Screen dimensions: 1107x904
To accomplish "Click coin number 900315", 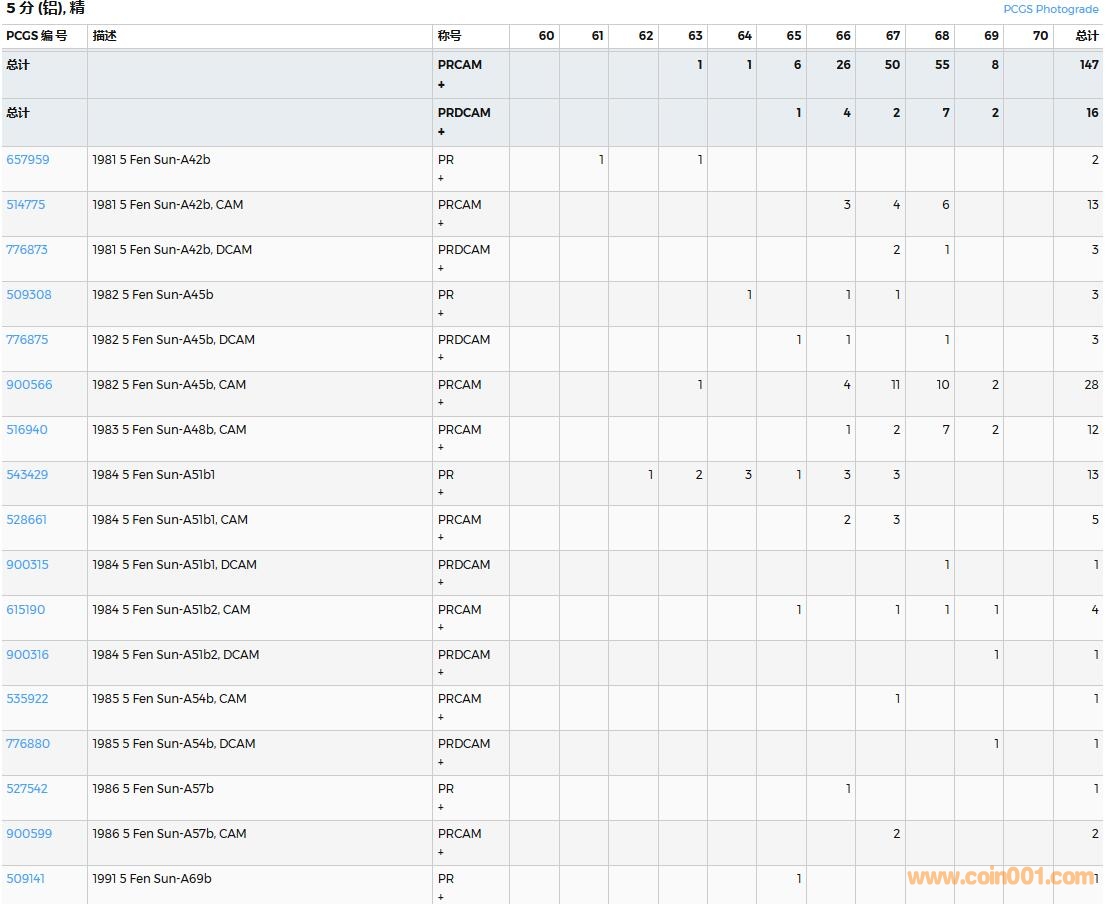I will click(x=27, y=565).
